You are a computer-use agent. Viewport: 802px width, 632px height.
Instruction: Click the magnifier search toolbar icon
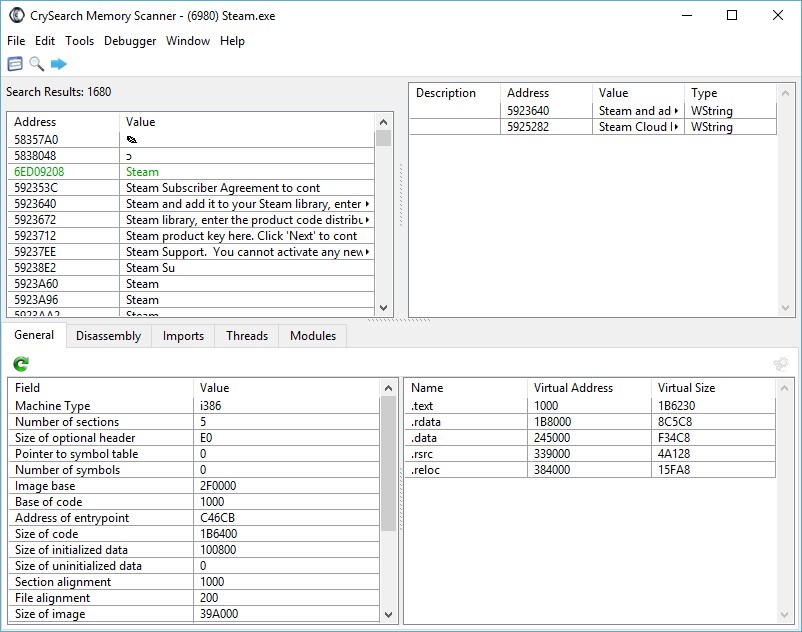36,64
